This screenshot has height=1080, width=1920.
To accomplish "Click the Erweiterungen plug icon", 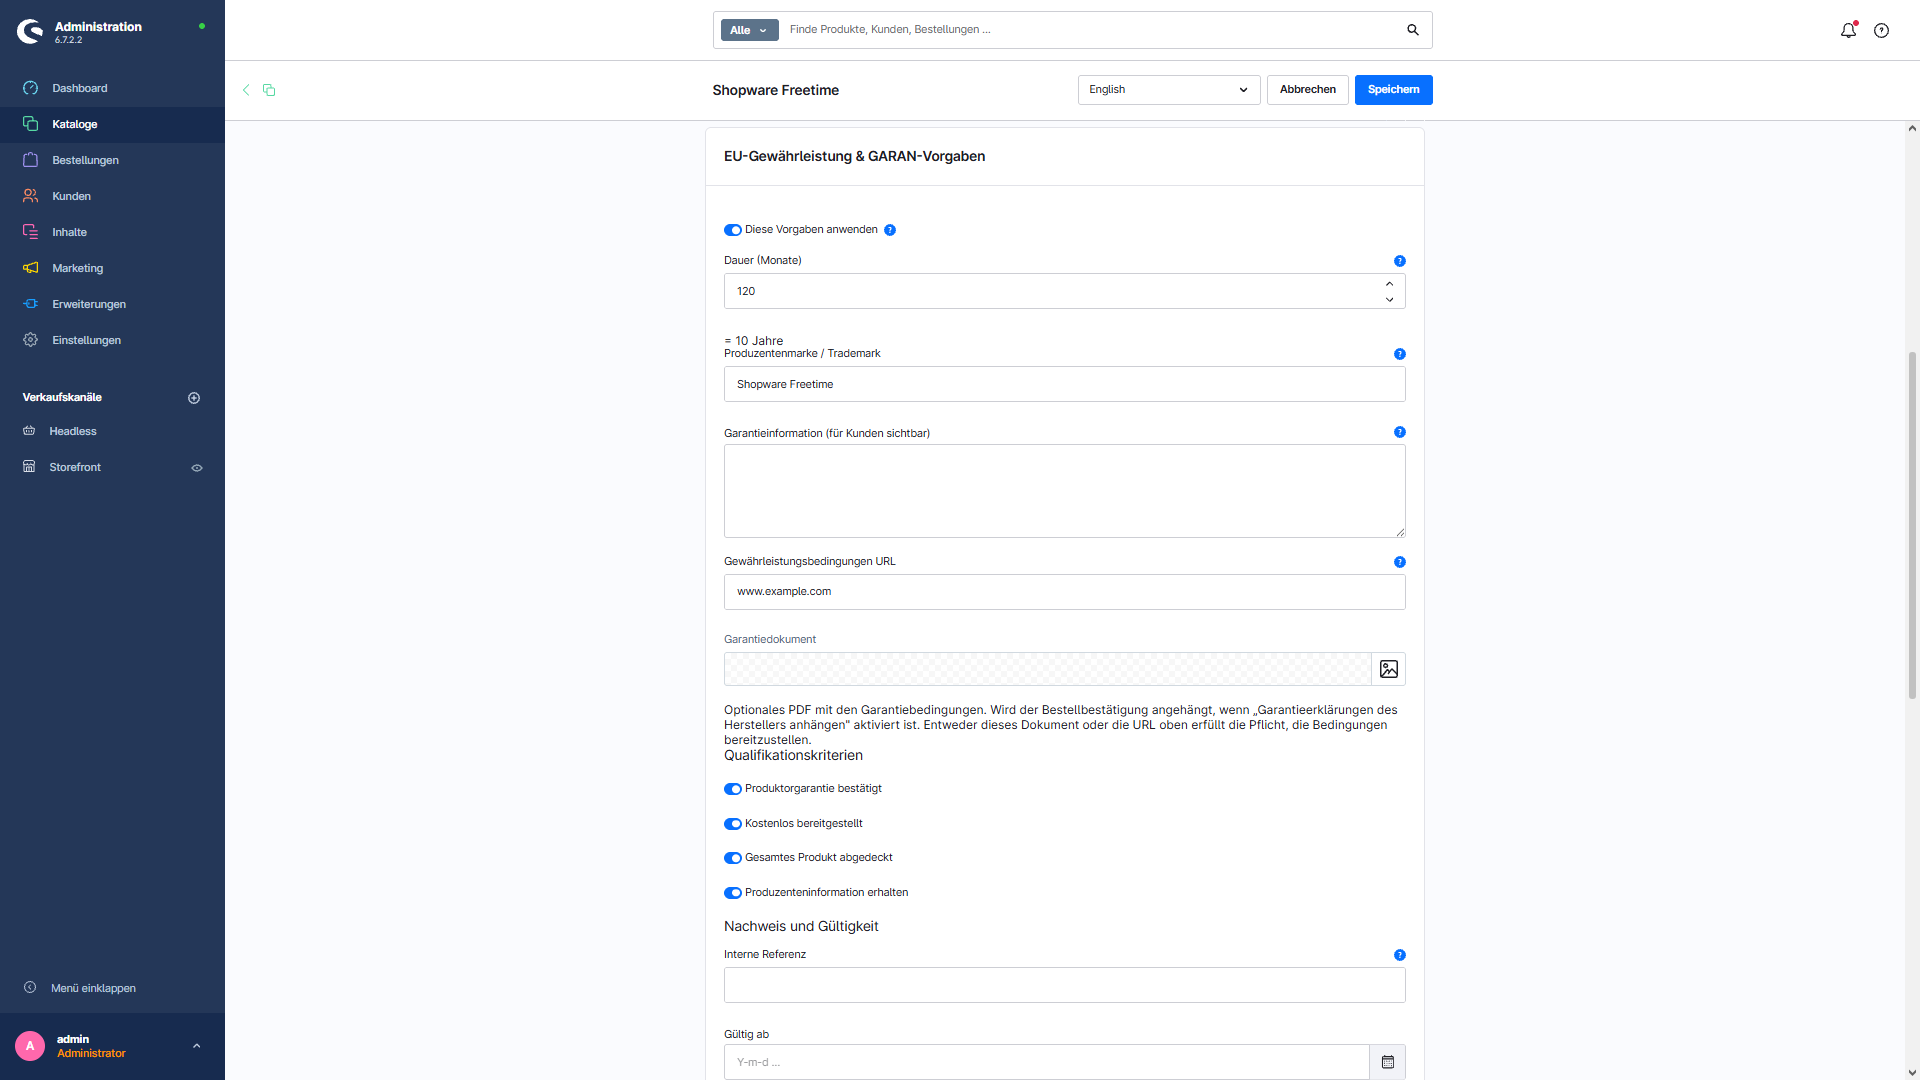I will [31, 304].
